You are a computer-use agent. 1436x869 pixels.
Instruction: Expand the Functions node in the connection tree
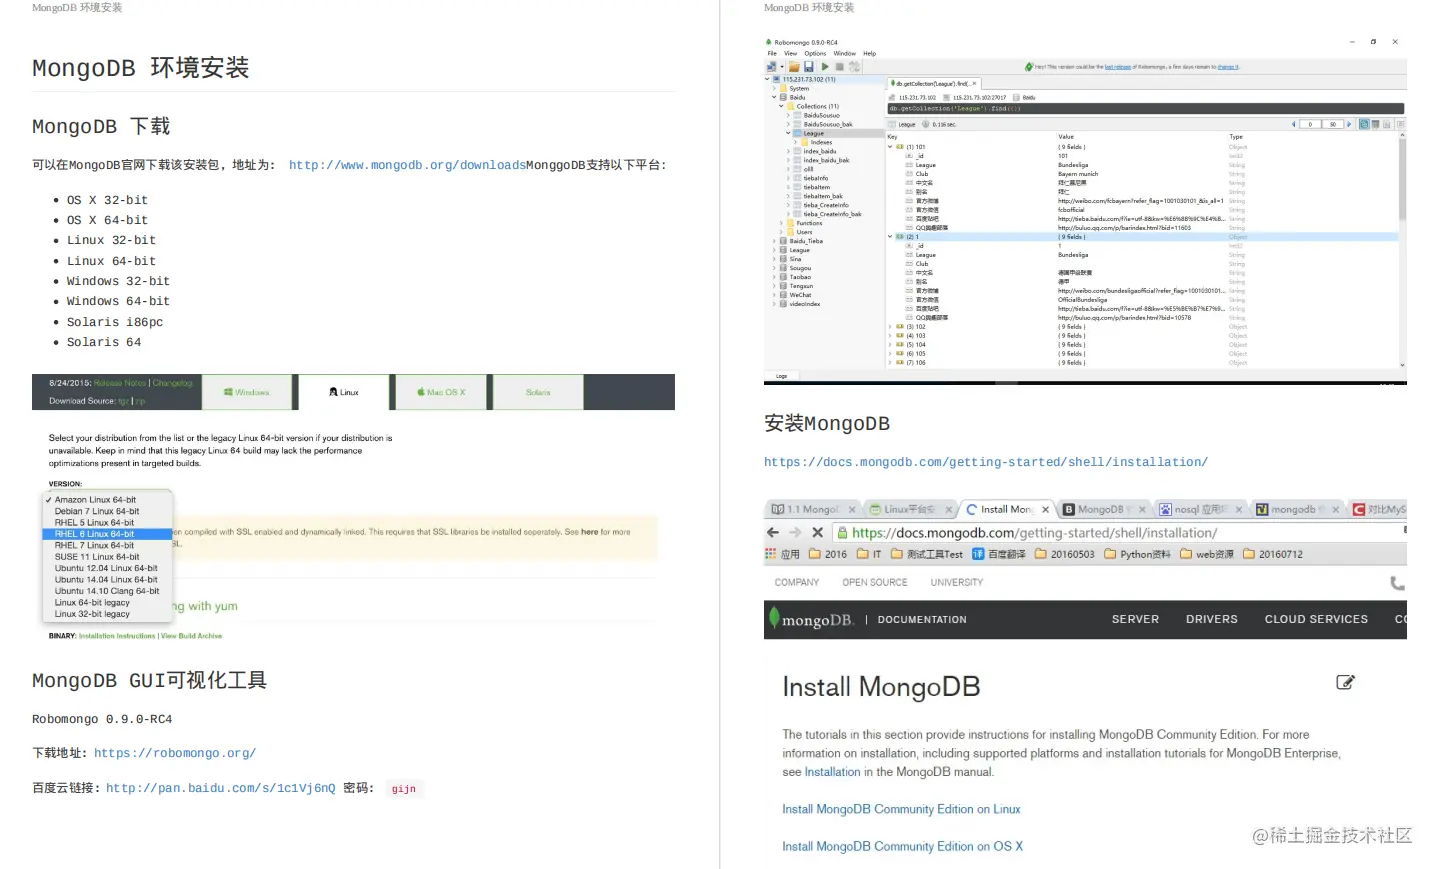[x=781, y=221]
